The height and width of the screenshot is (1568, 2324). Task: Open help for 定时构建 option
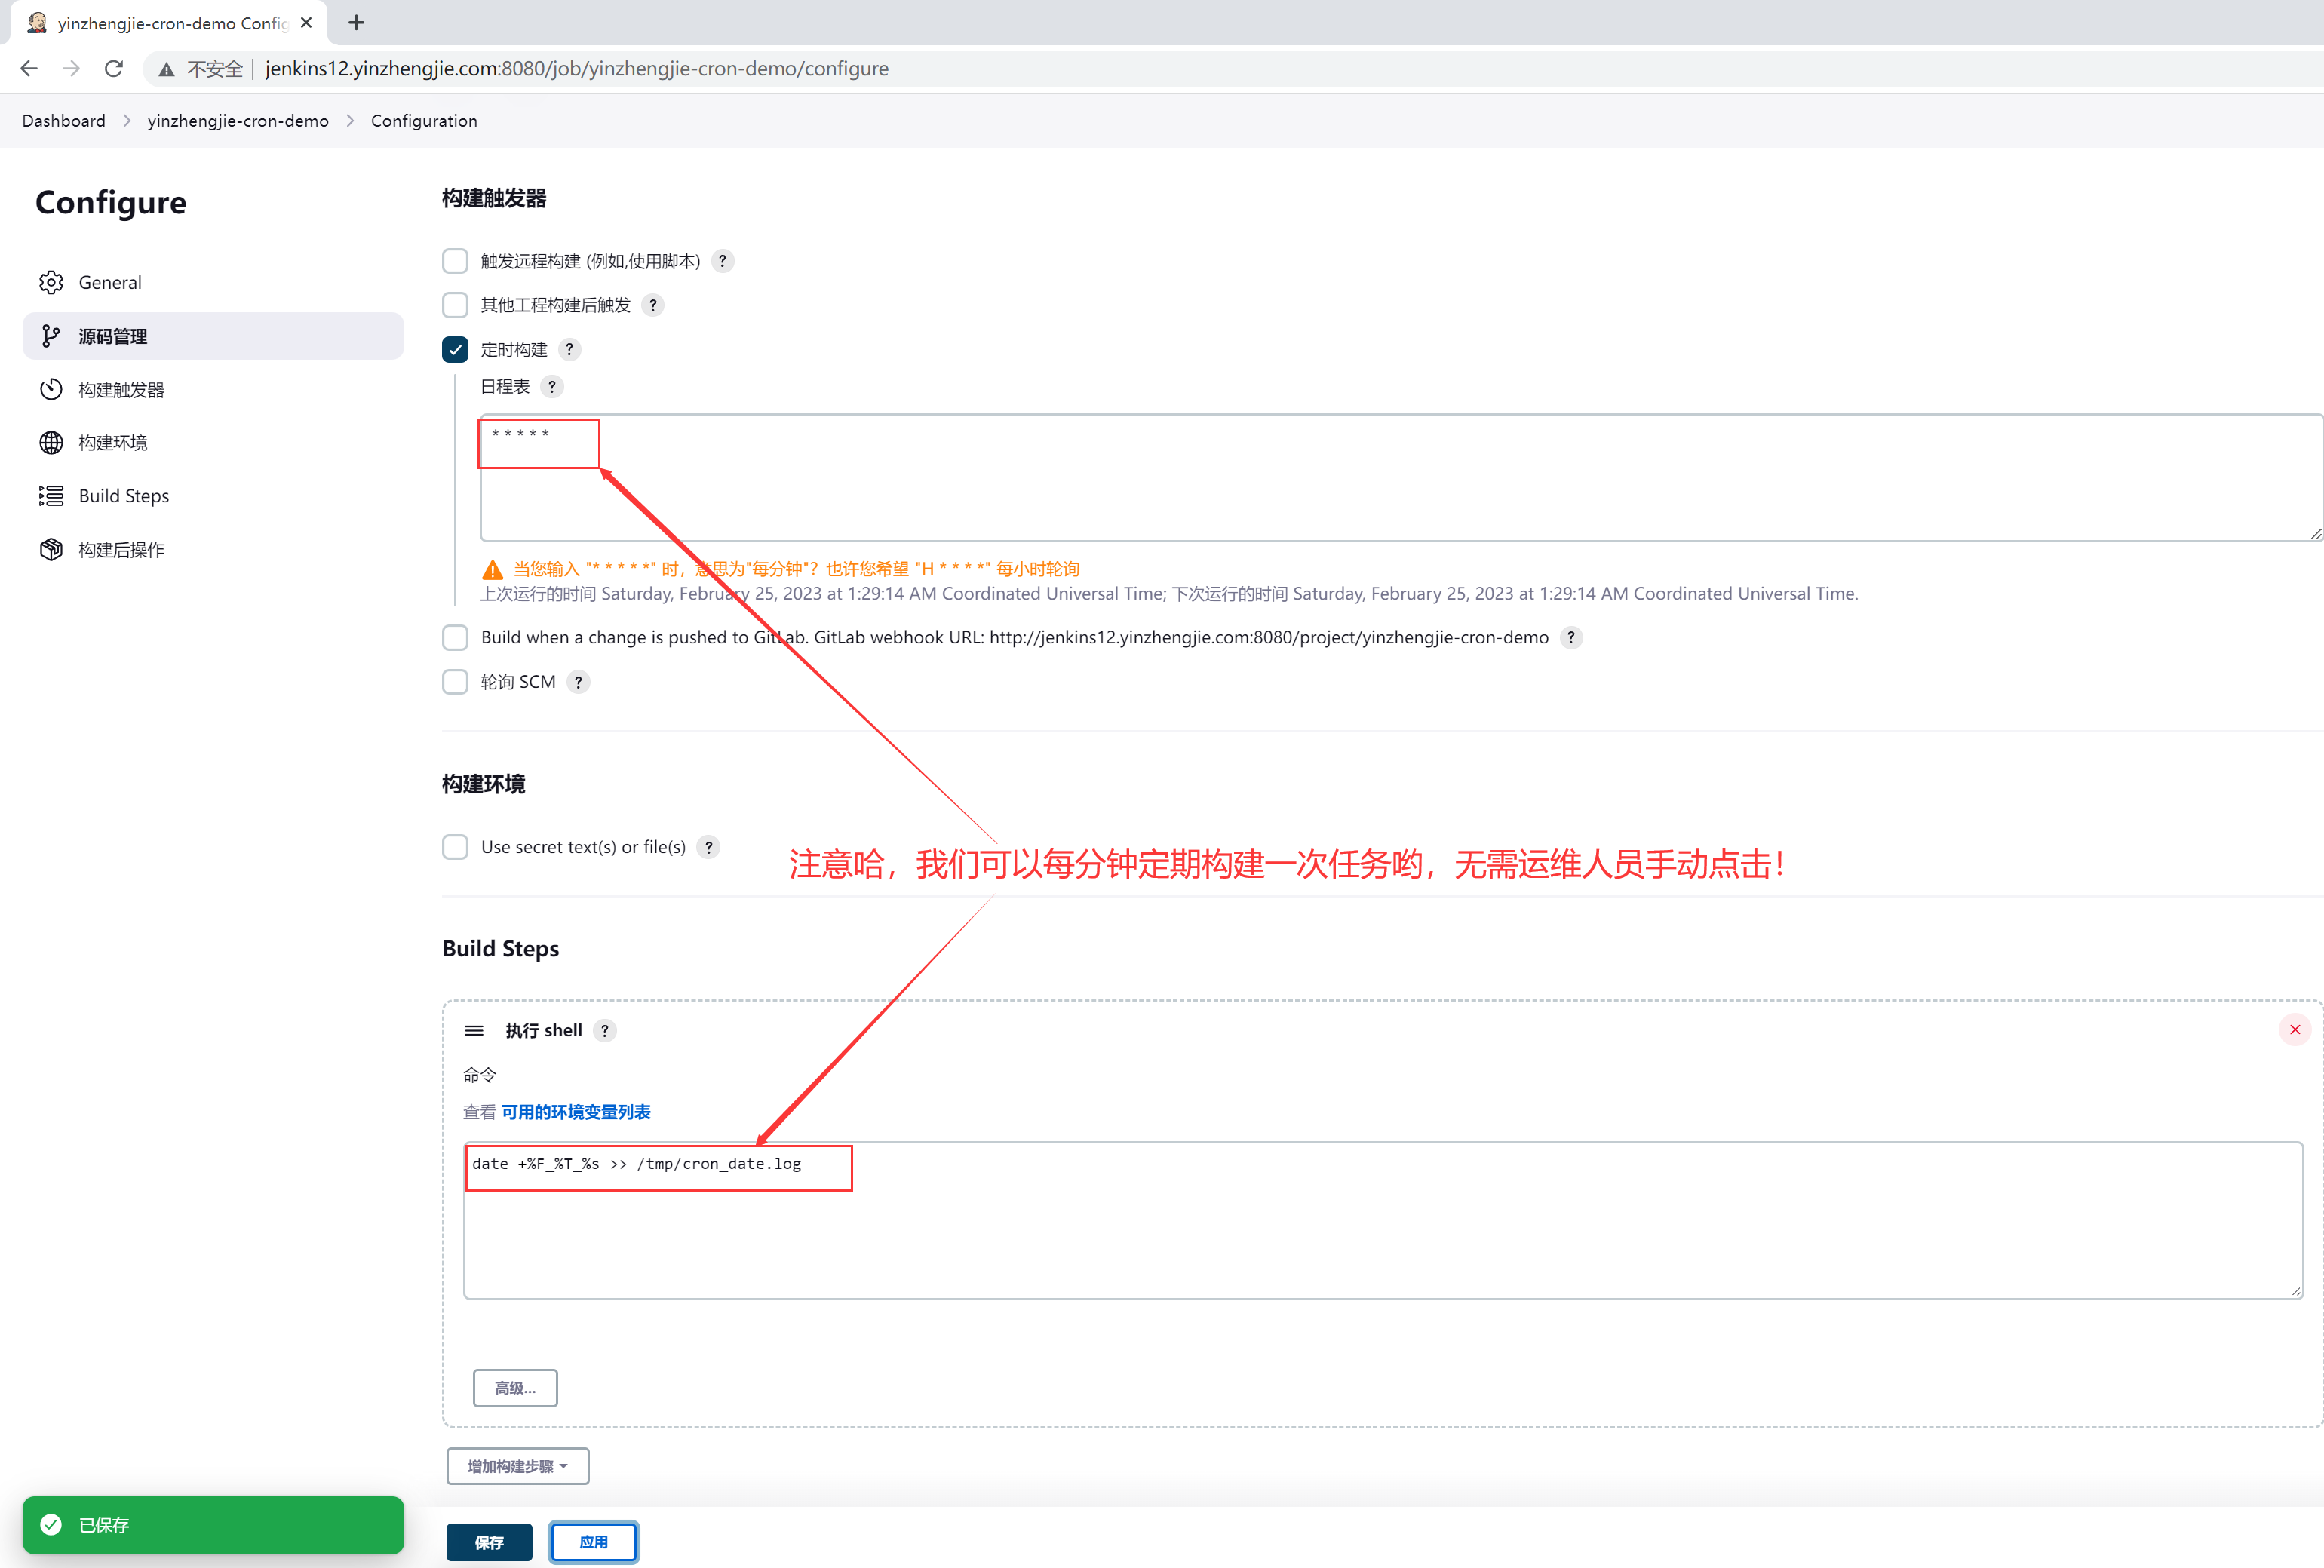(569, 349)
